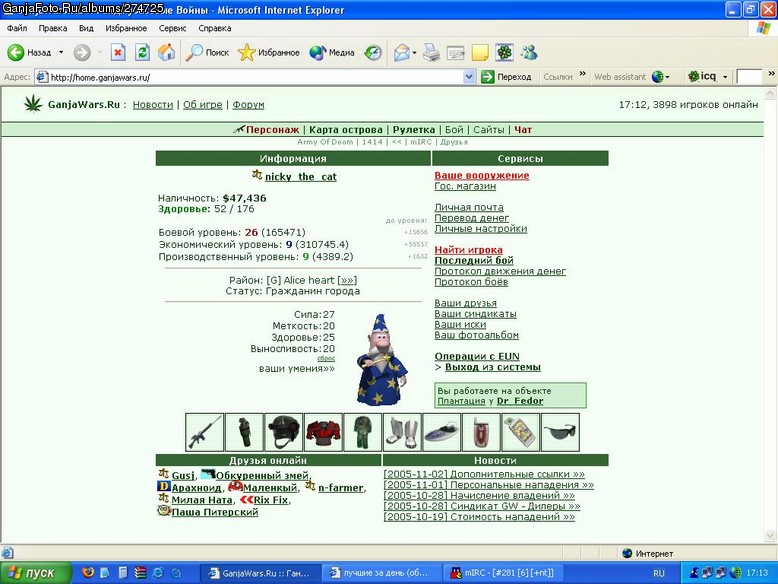Open Search (Поиск) in the toolbar
778x584 pixels.
click(207, 52)
